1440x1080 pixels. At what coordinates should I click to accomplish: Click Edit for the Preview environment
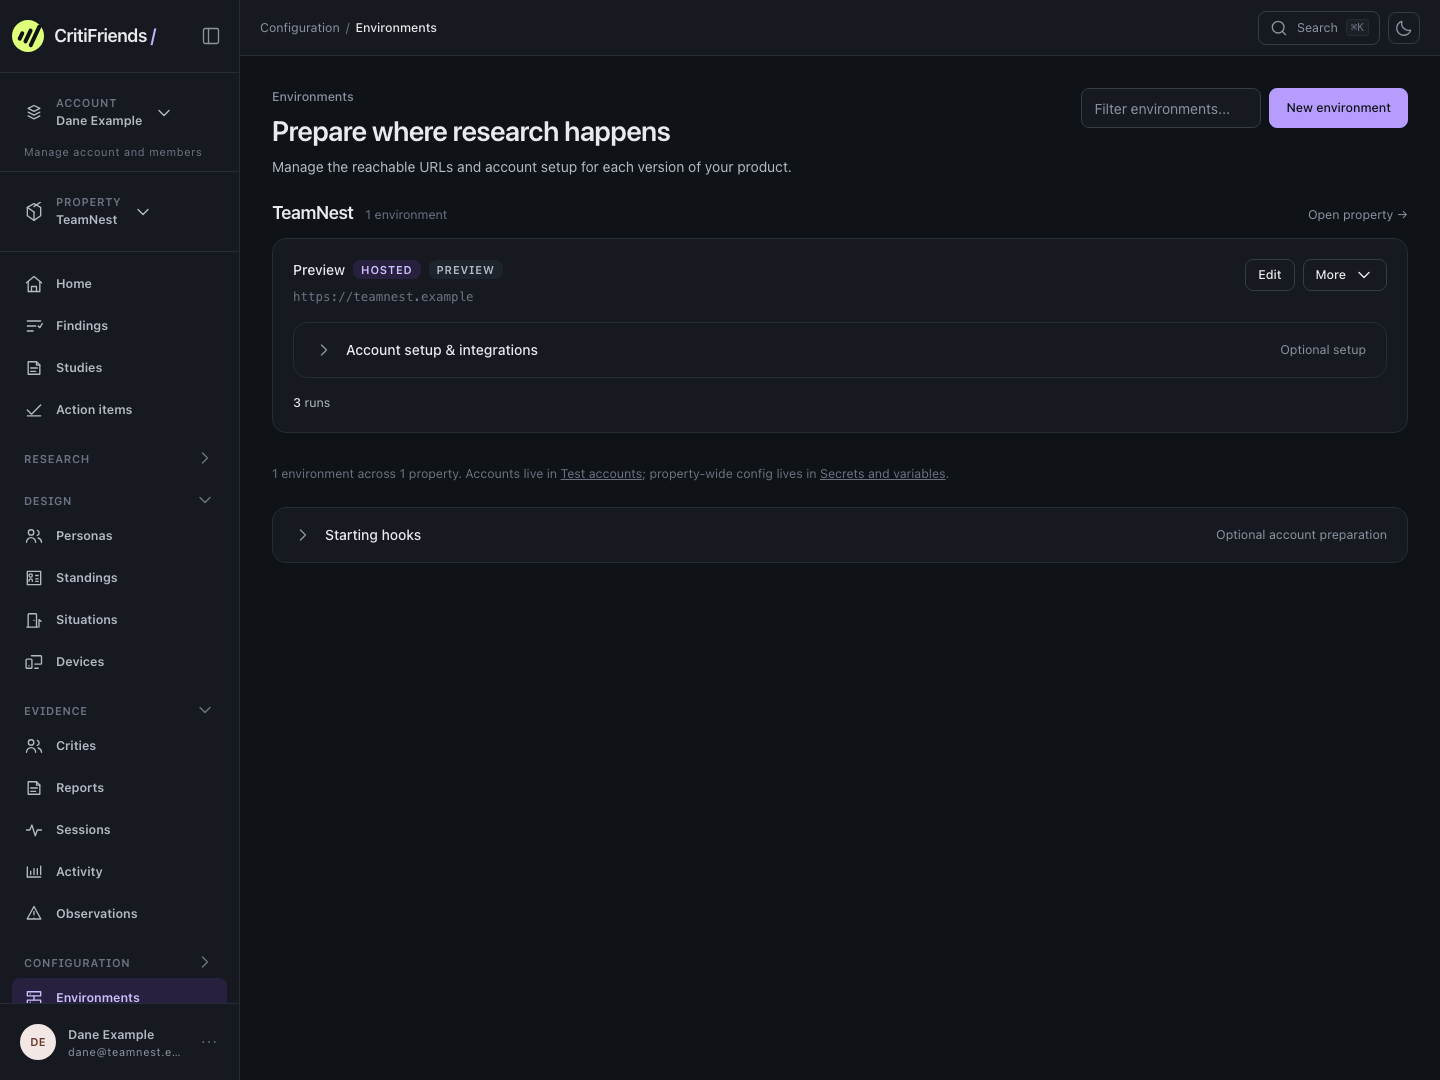point(1270,275)
